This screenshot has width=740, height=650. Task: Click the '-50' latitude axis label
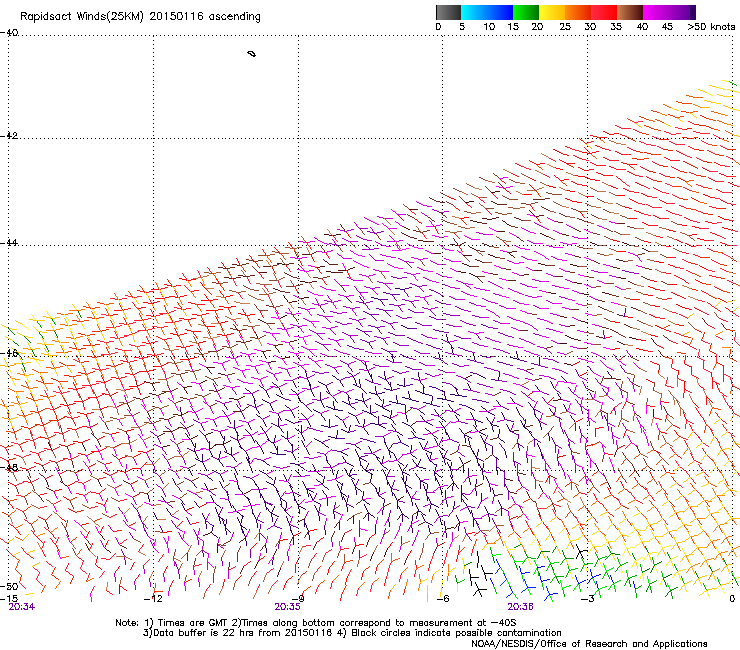tap(9, 586)
